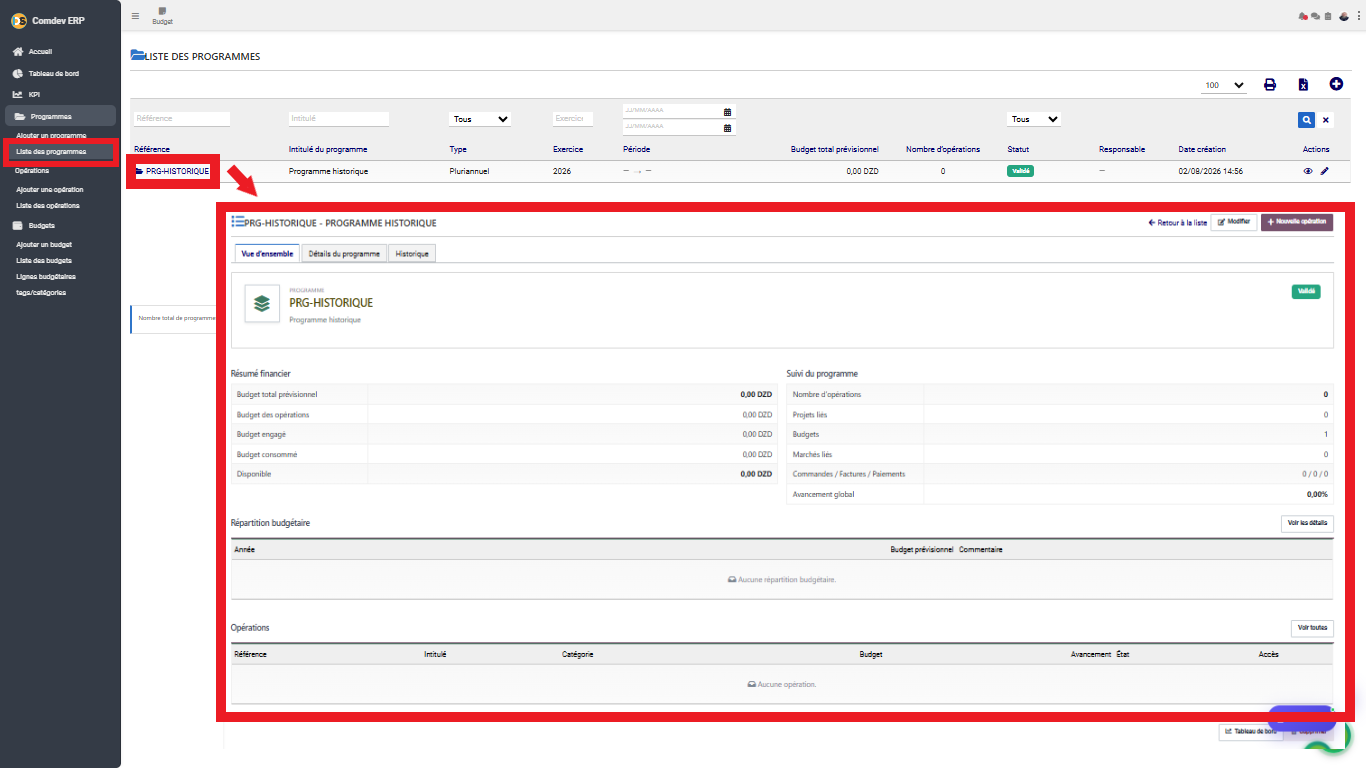Change the page size dropdown showing 100
The width and height of the screenshot is (1366, 768).
tap(1224, 85)
